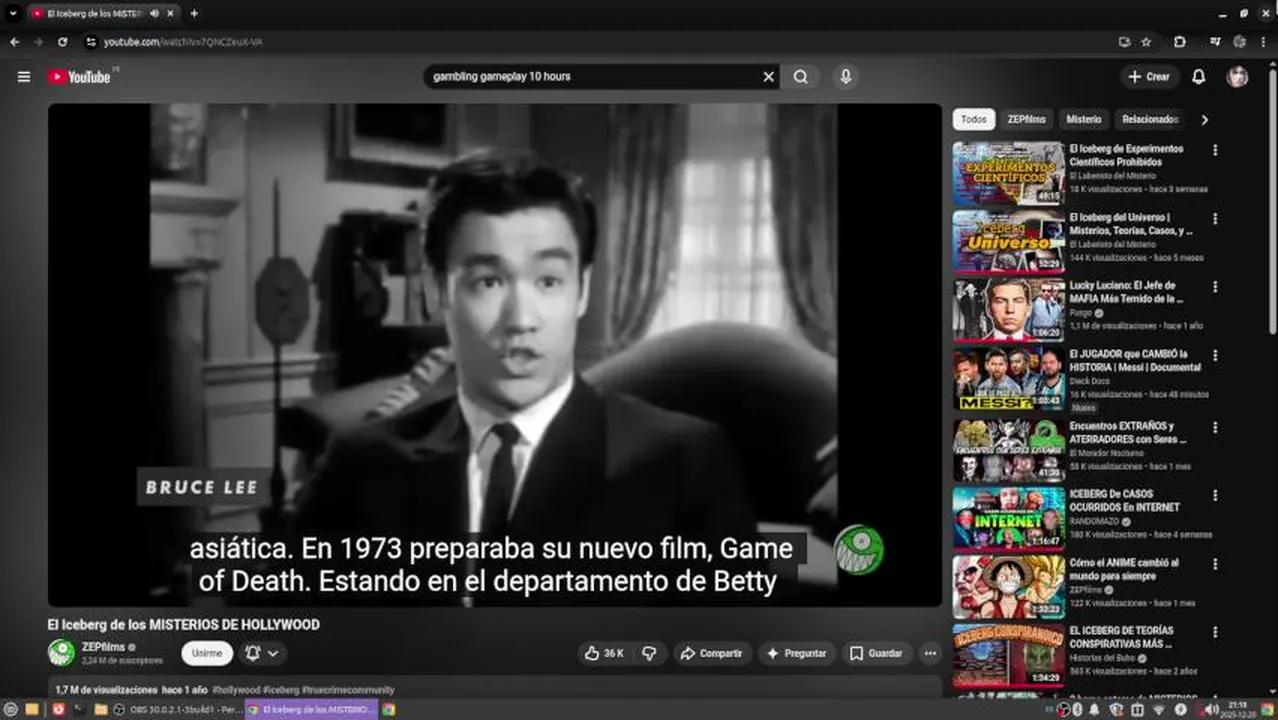Open options for Lucky Luciano video
The width and height of the screenshot is (1278, 720).
[x=1215, y=286]
